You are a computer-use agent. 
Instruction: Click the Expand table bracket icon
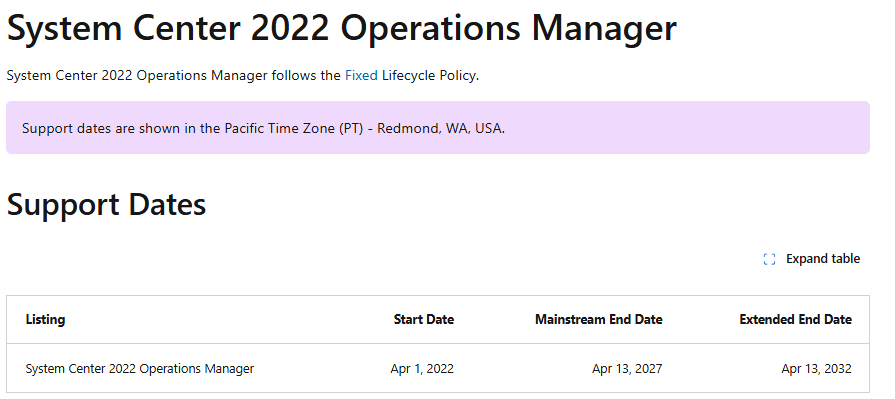(x=769, y=259)
